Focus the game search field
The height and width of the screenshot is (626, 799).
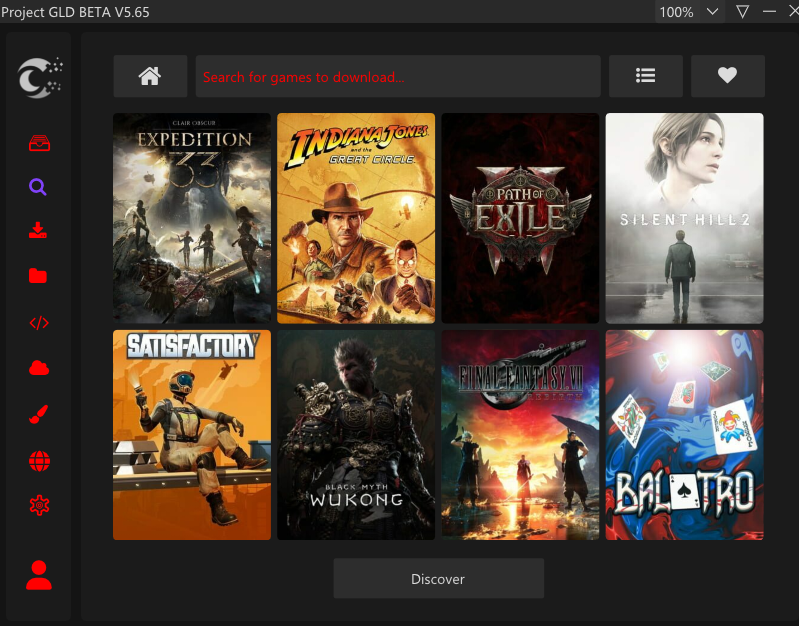pyautogui.click(x=398, y=76)
